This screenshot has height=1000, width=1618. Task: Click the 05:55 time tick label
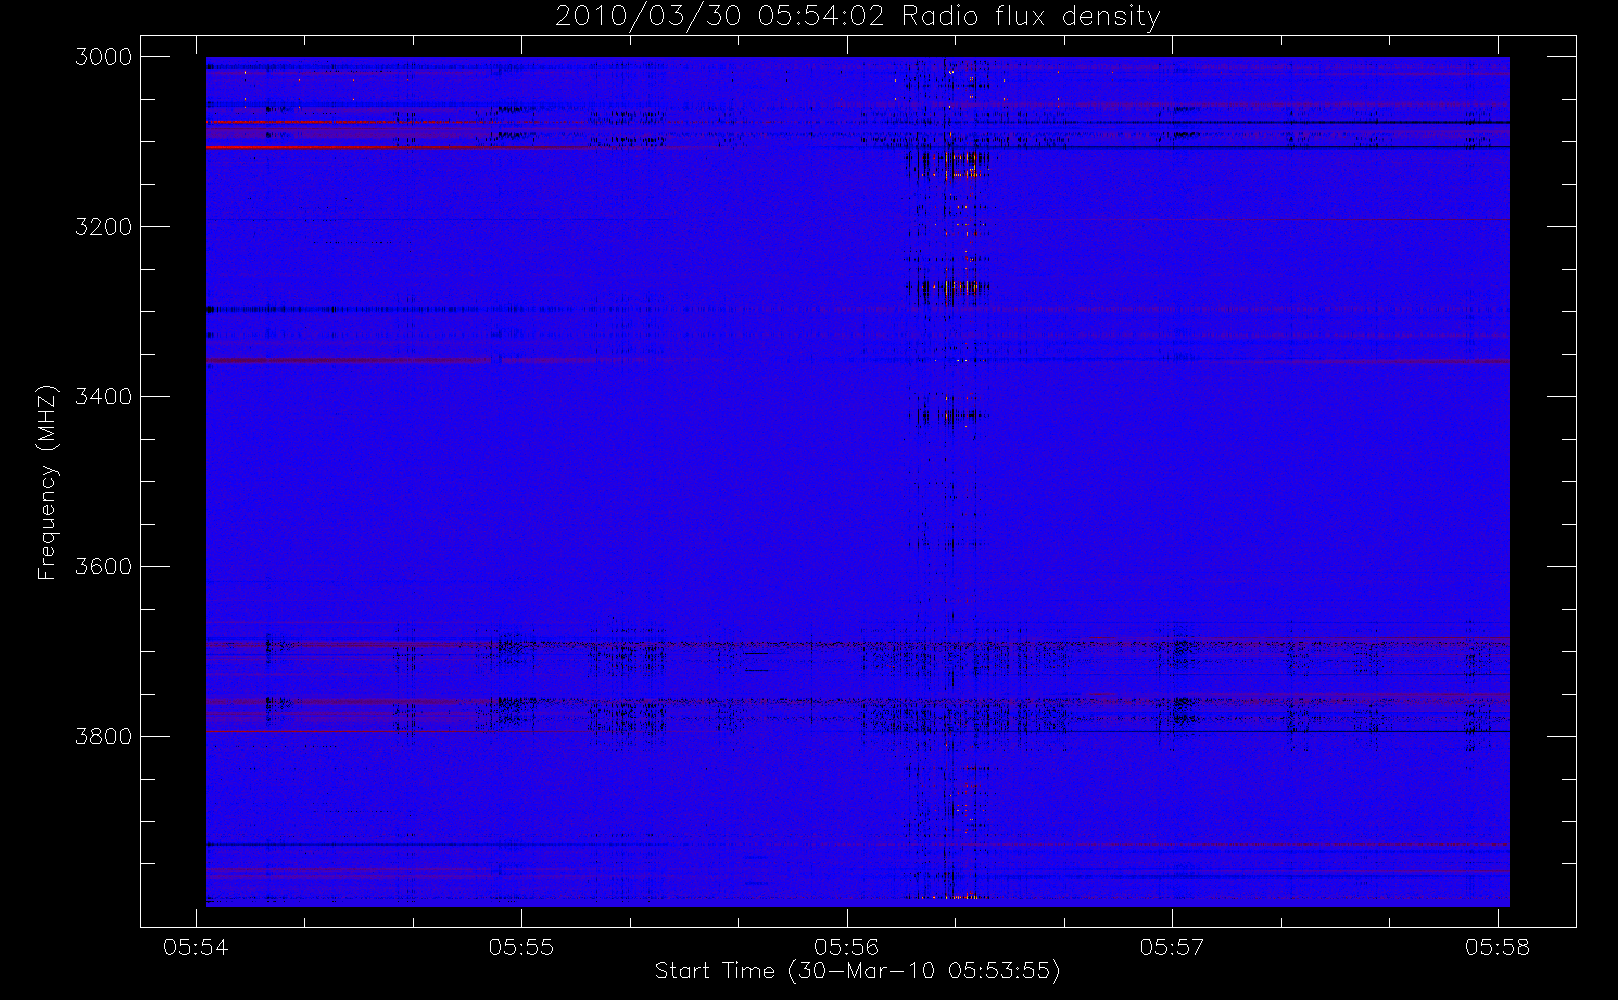[x=521, y=947]
